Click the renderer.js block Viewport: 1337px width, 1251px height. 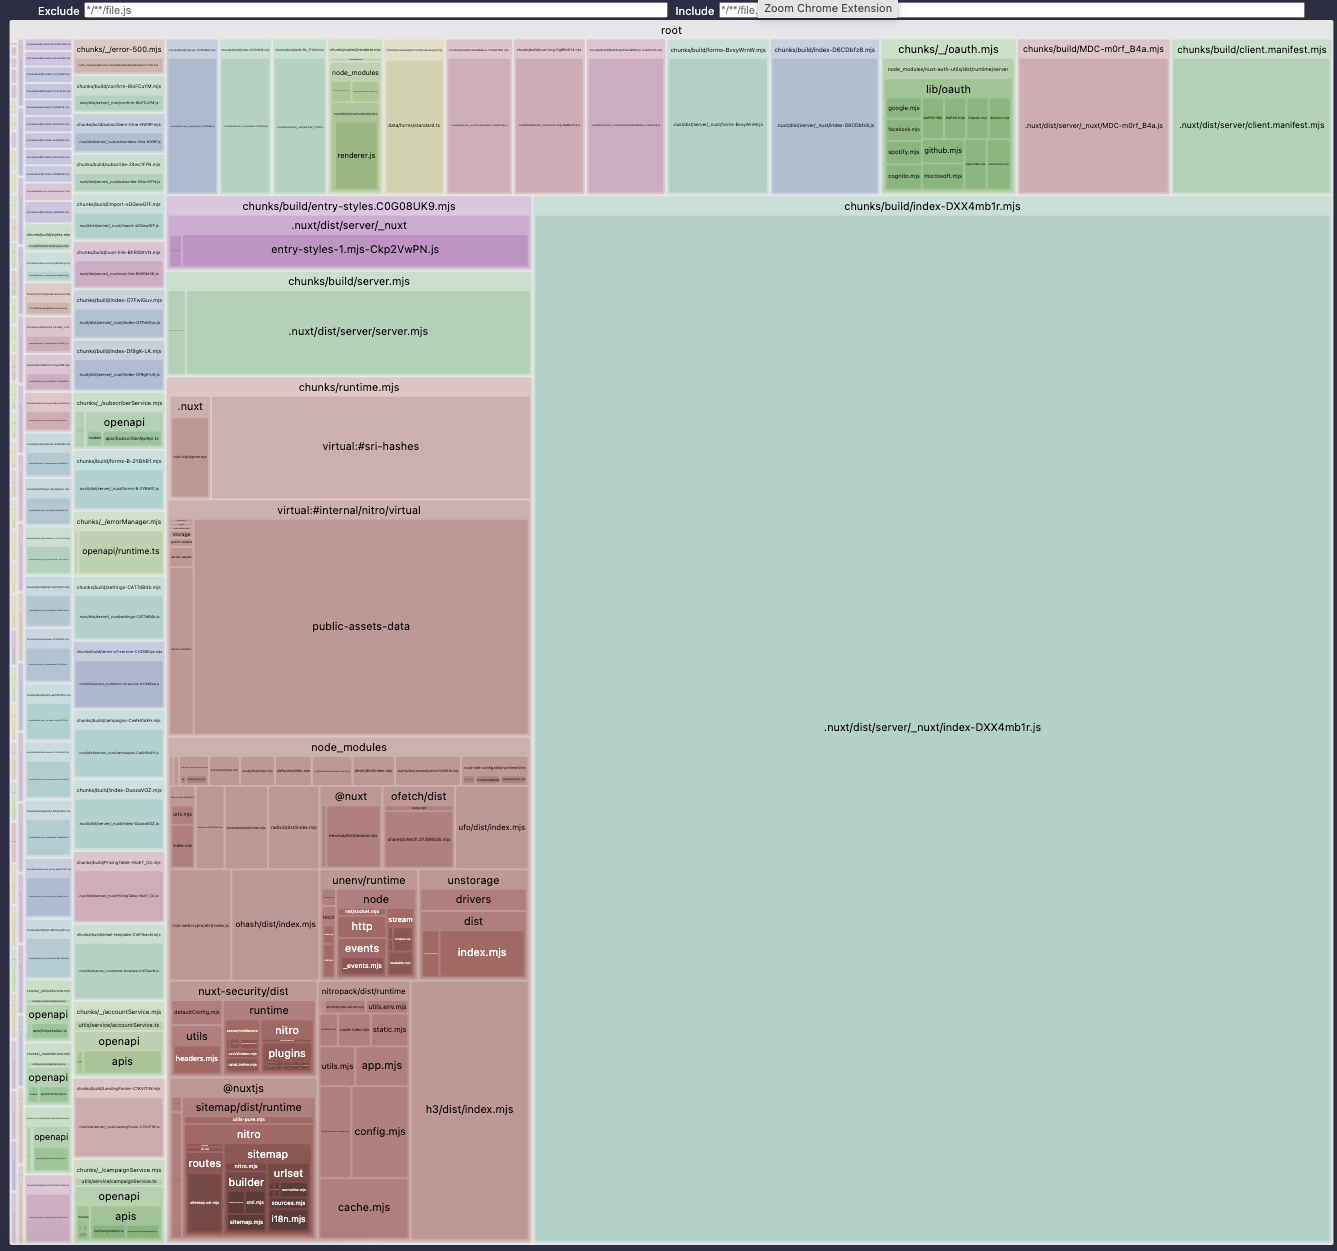pos(356,156)
